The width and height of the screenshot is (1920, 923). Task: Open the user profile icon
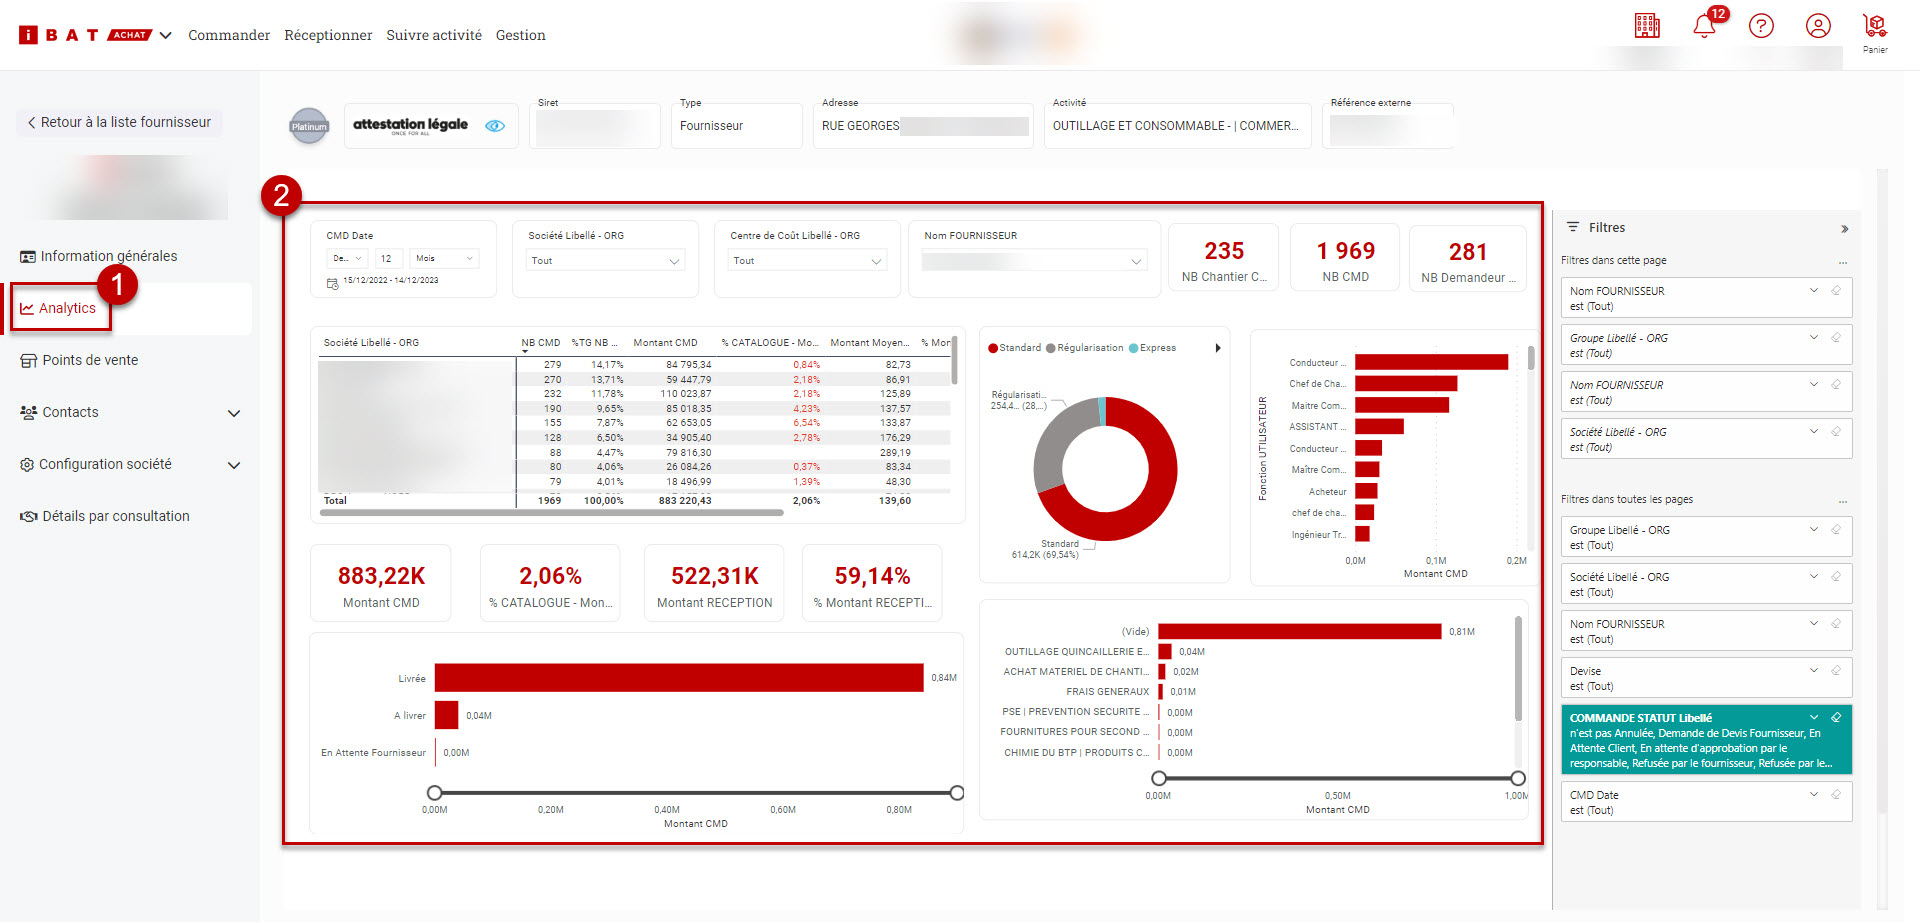click(1818, 26)
